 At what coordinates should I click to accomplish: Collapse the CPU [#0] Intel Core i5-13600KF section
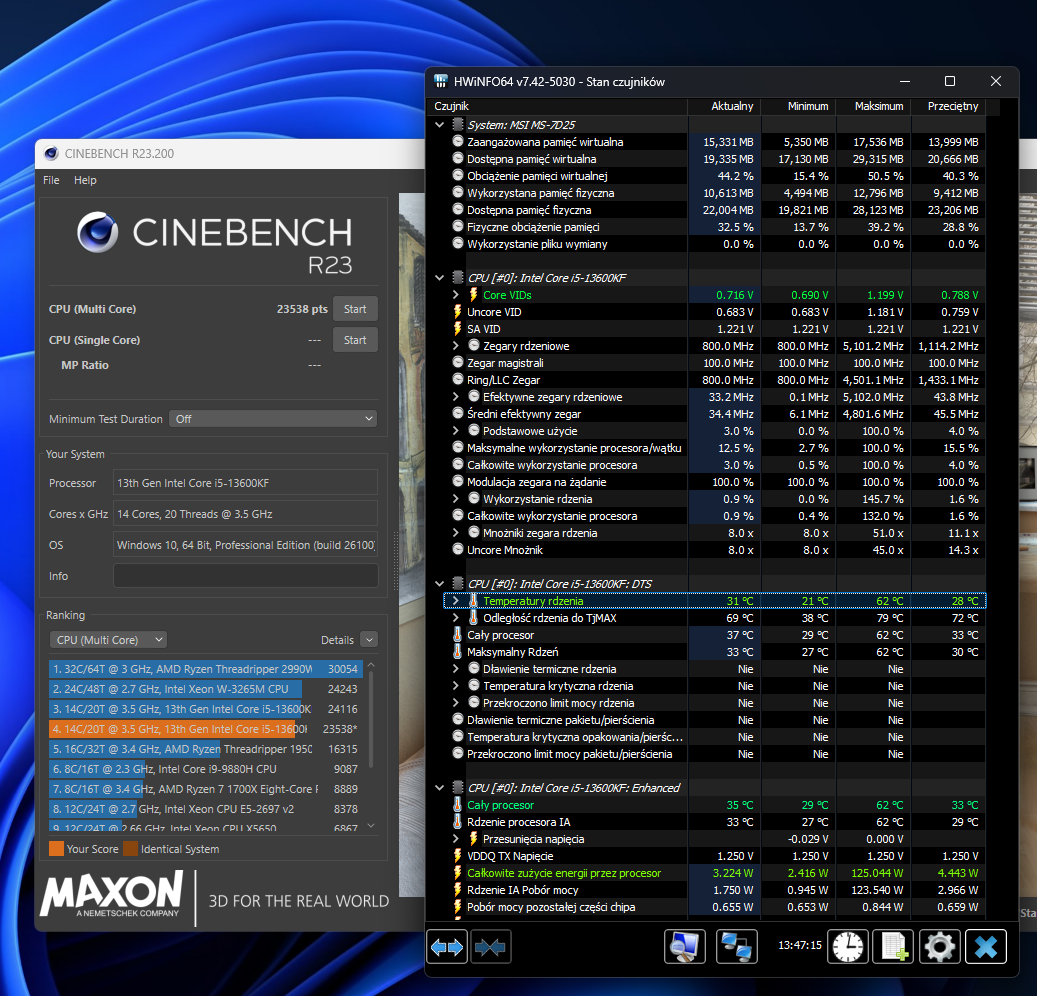click(440, 278)
